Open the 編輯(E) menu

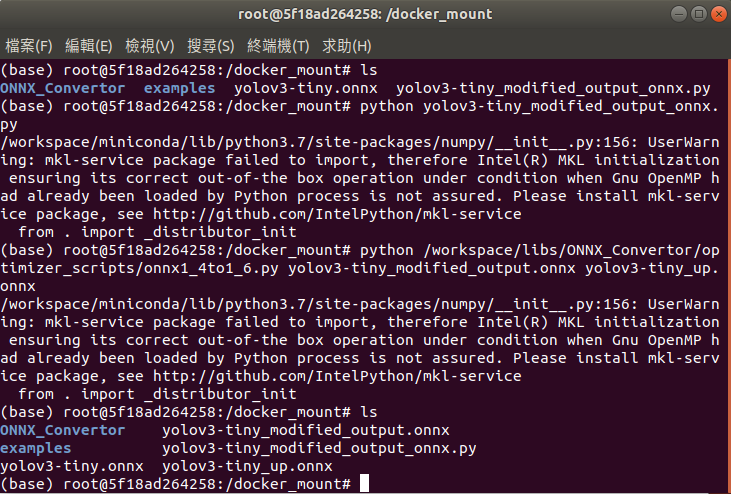pos(89,46)
